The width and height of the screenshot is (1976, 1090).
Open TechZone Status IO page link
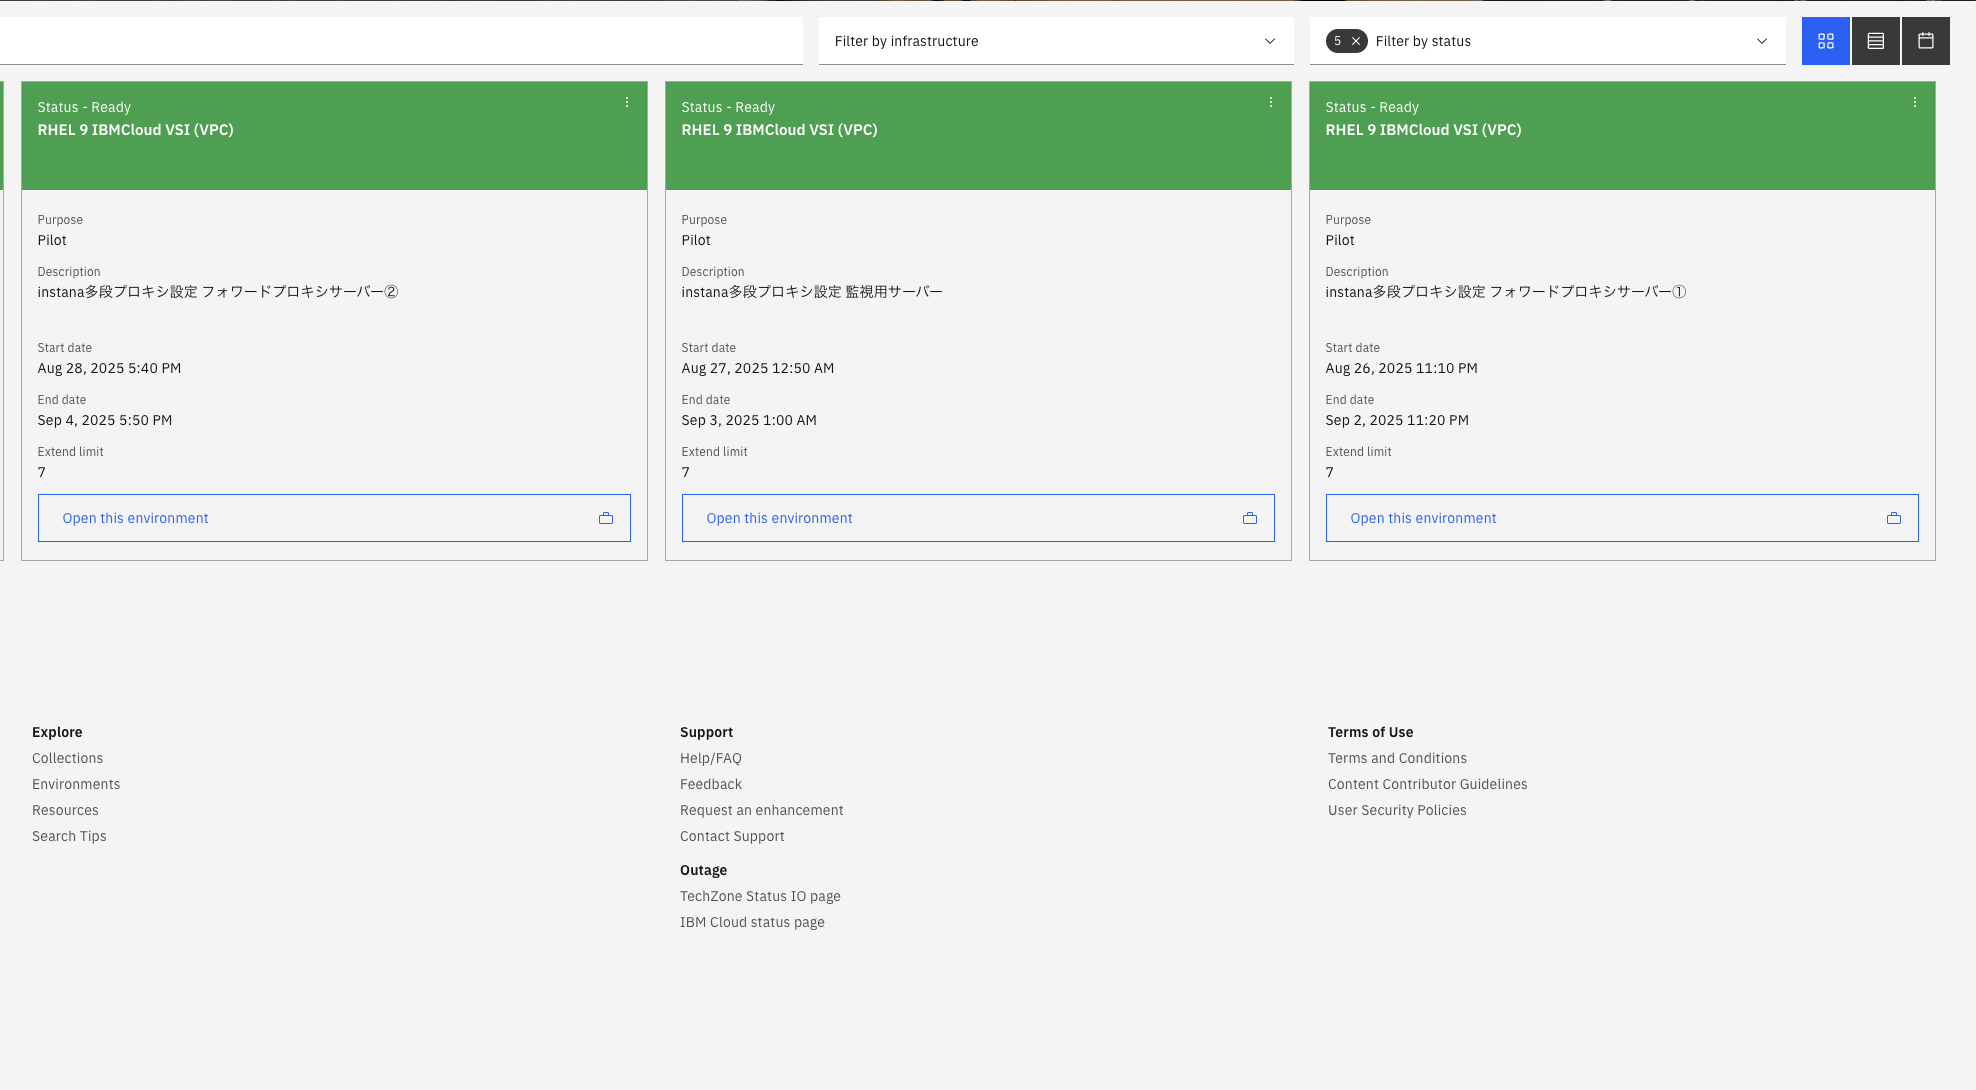[x=760, y=896]
